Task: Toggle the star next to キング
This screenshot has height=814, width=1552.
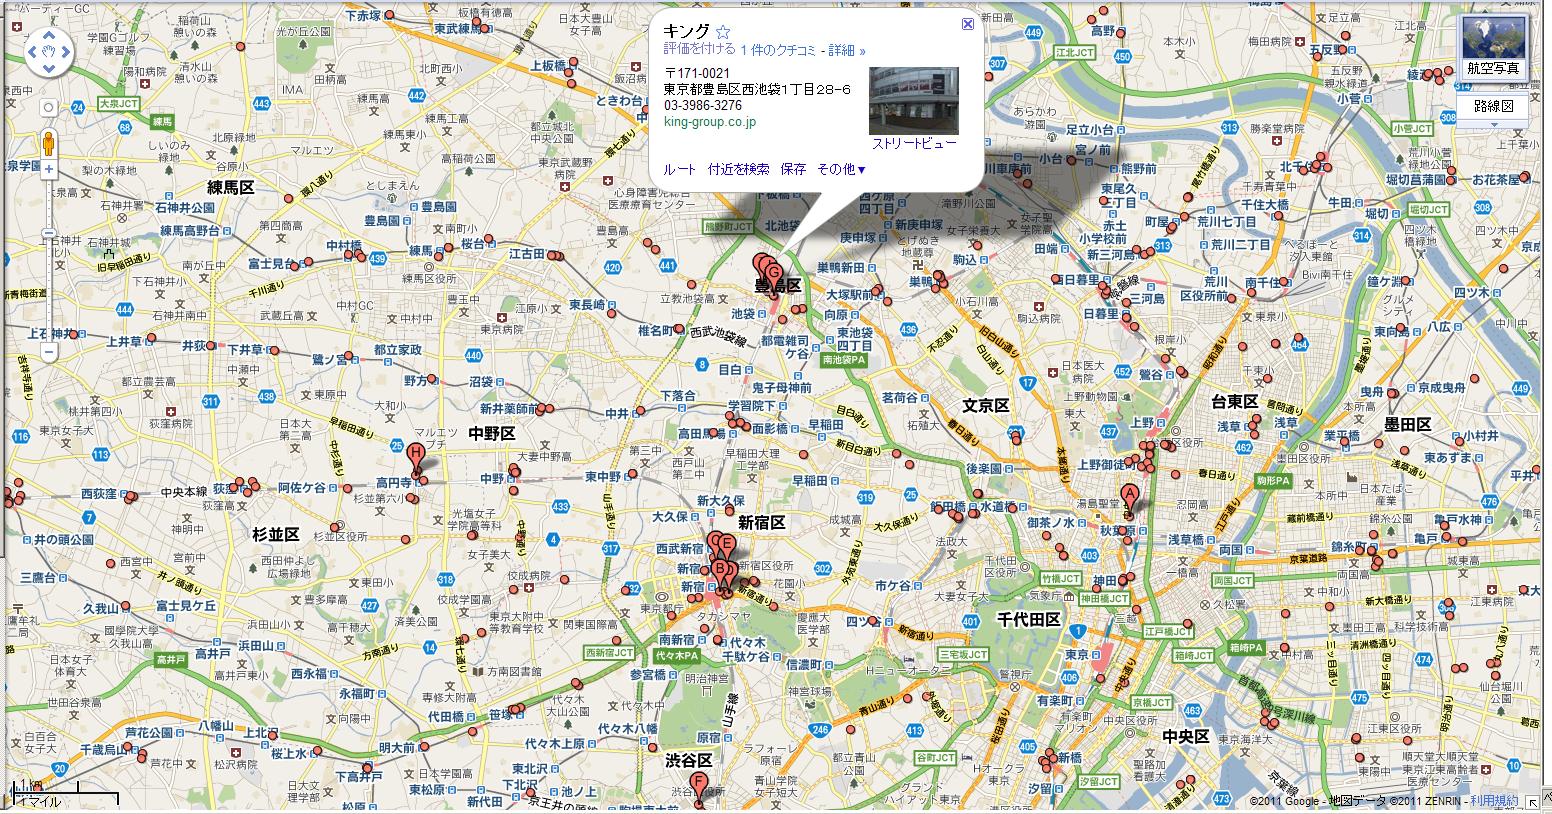Action: (x=723, y=32)
